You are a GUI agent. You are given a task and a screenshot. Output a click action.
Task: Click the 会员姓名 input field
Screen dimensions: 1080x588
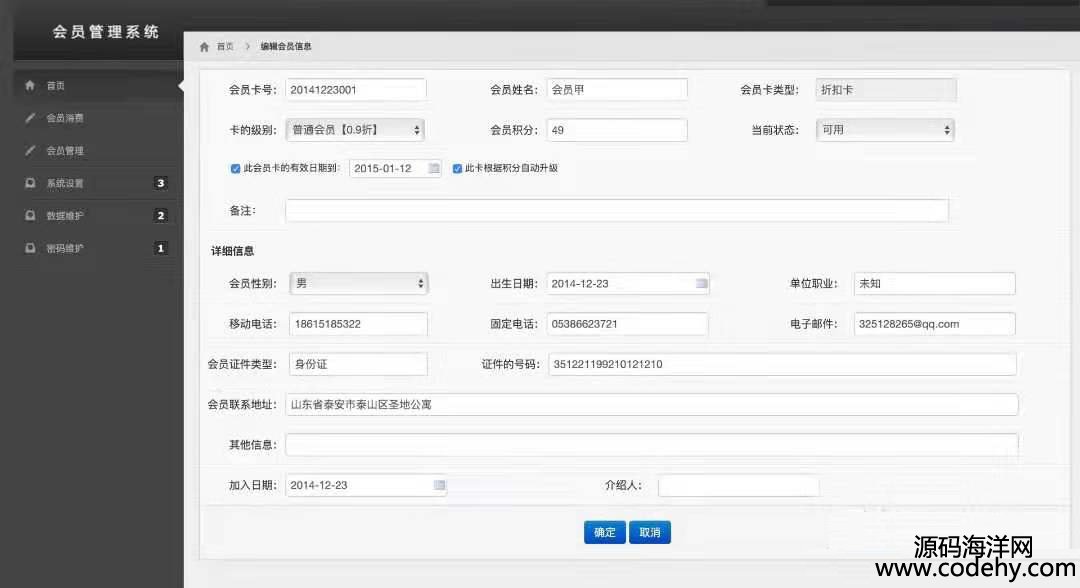point(617,90)
